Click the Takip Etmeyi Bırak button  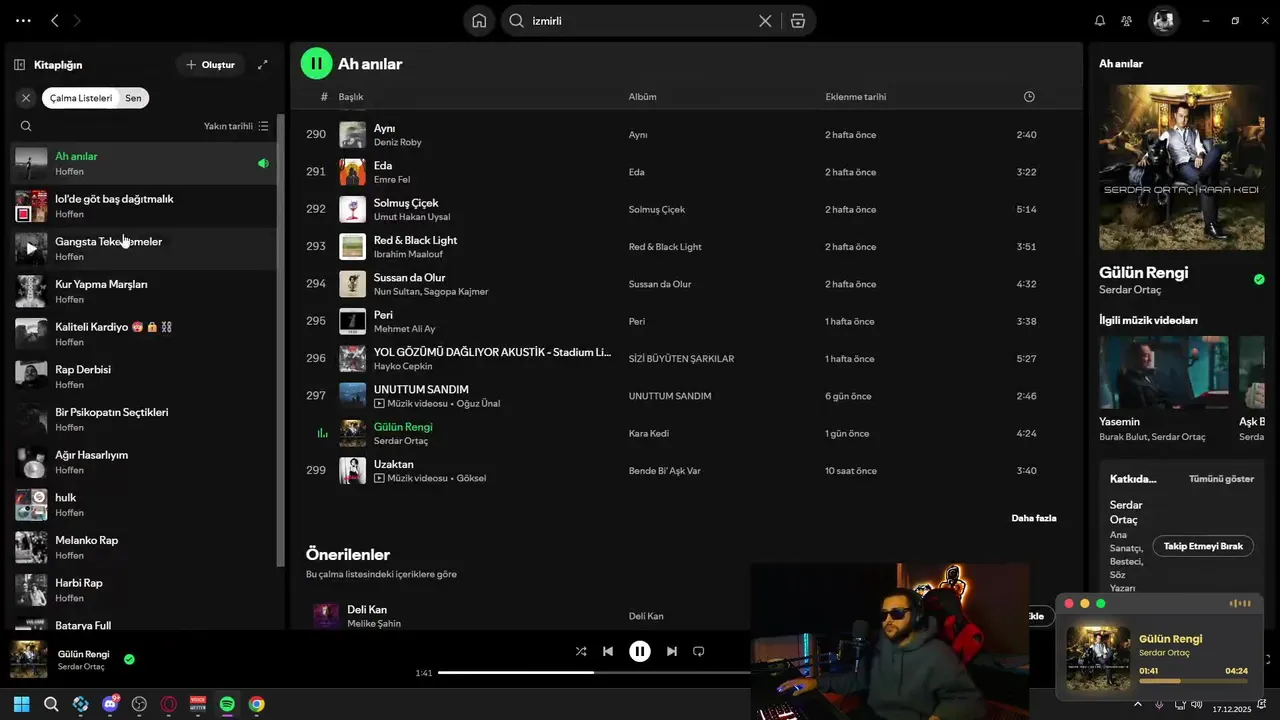1203,546
